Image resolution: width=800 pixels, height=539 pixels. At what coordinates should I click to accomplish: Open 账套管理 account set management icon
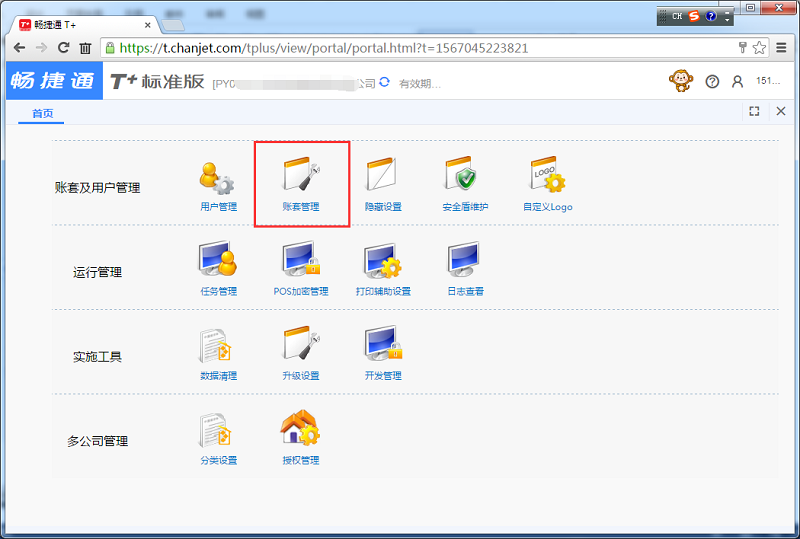[x=301, y=174]
